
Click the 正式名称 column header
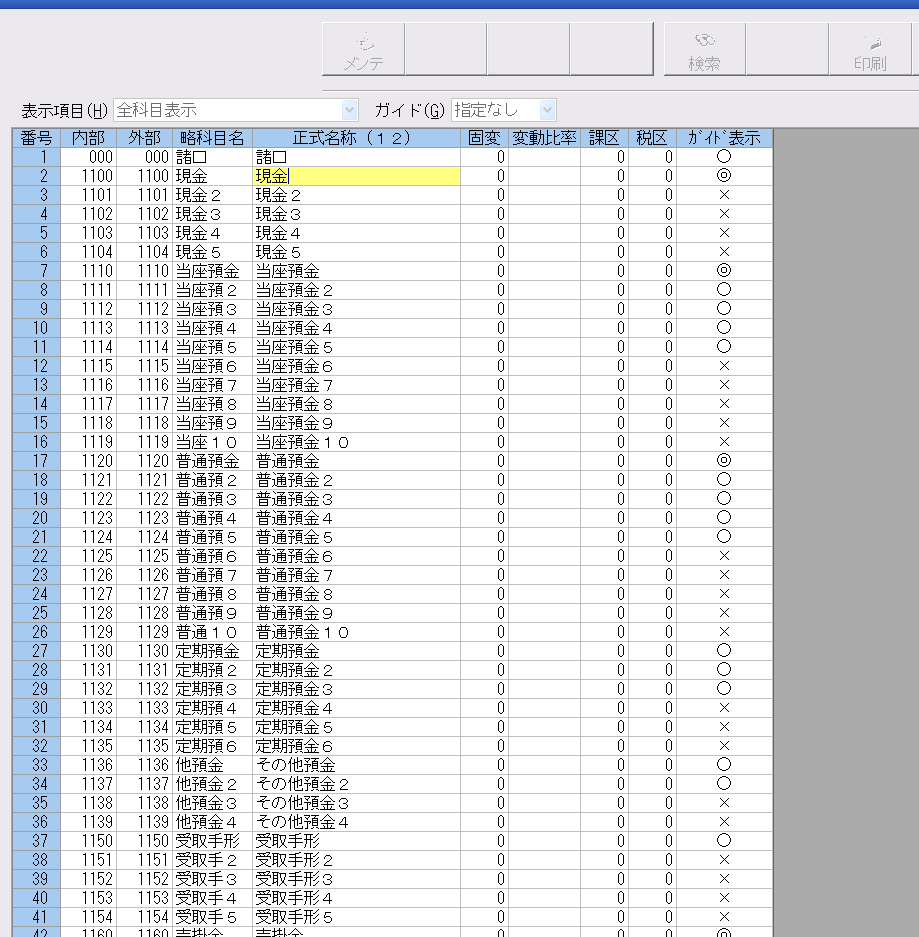pos(357,138)
